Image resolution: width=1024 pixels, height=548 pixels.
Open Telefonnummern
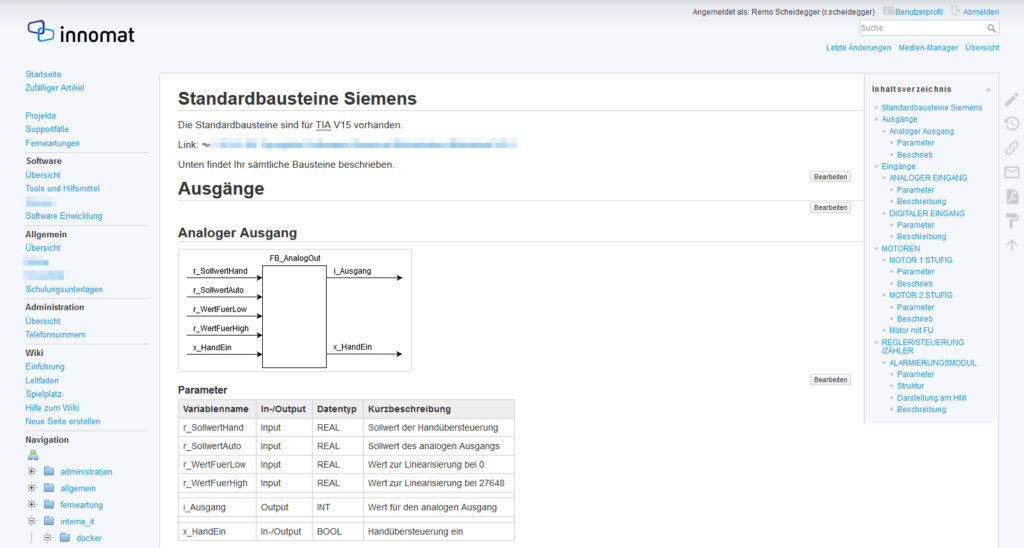click(56, 334)
